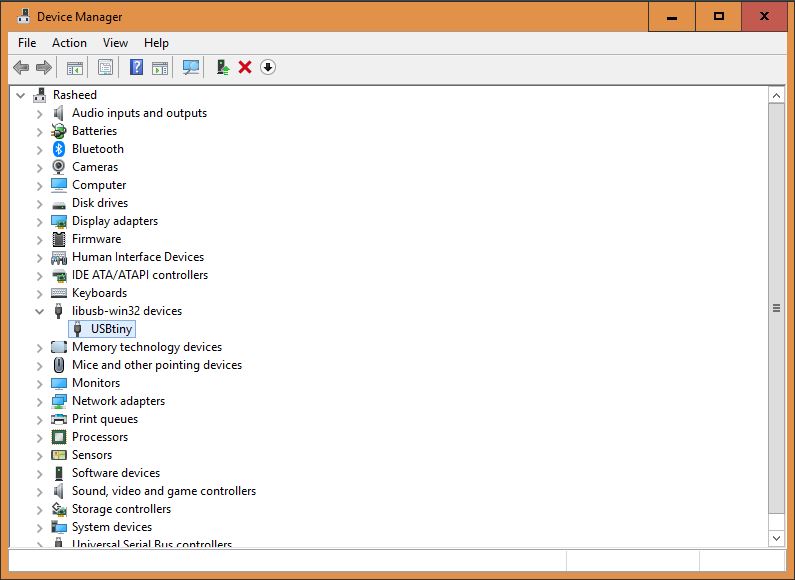Expand the Monitors node

pyautogui.click(x=40, y=384)
